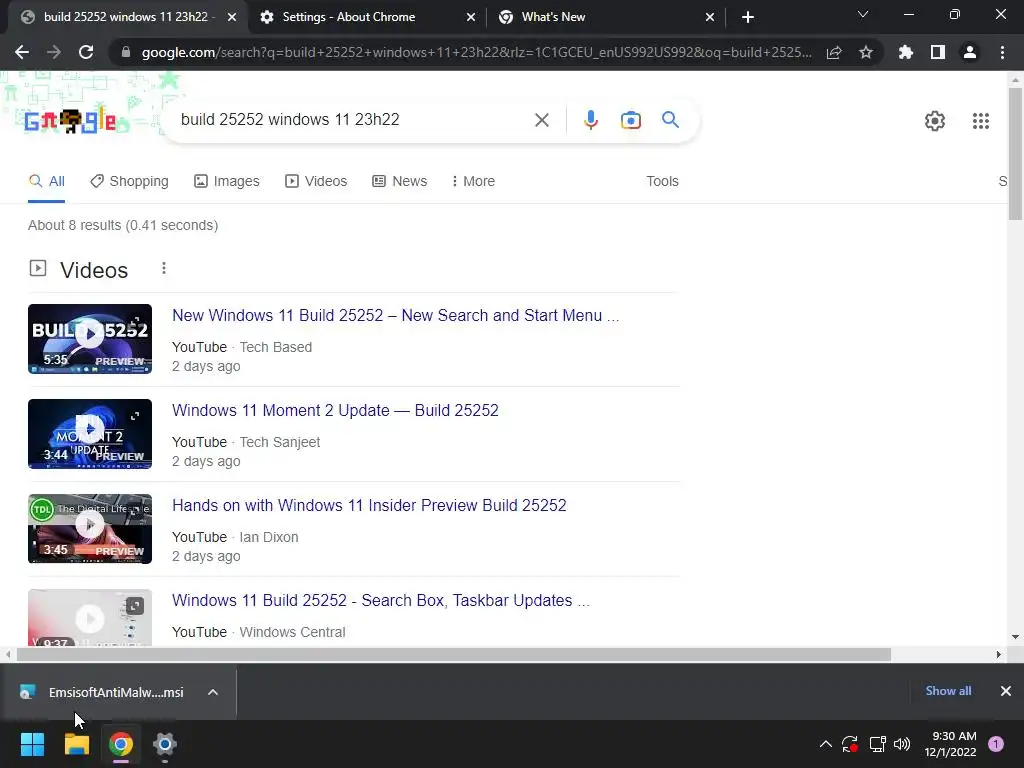Toggle Chrome side panel
Viewport: 1024px width, 768px height.
[938, 52]
